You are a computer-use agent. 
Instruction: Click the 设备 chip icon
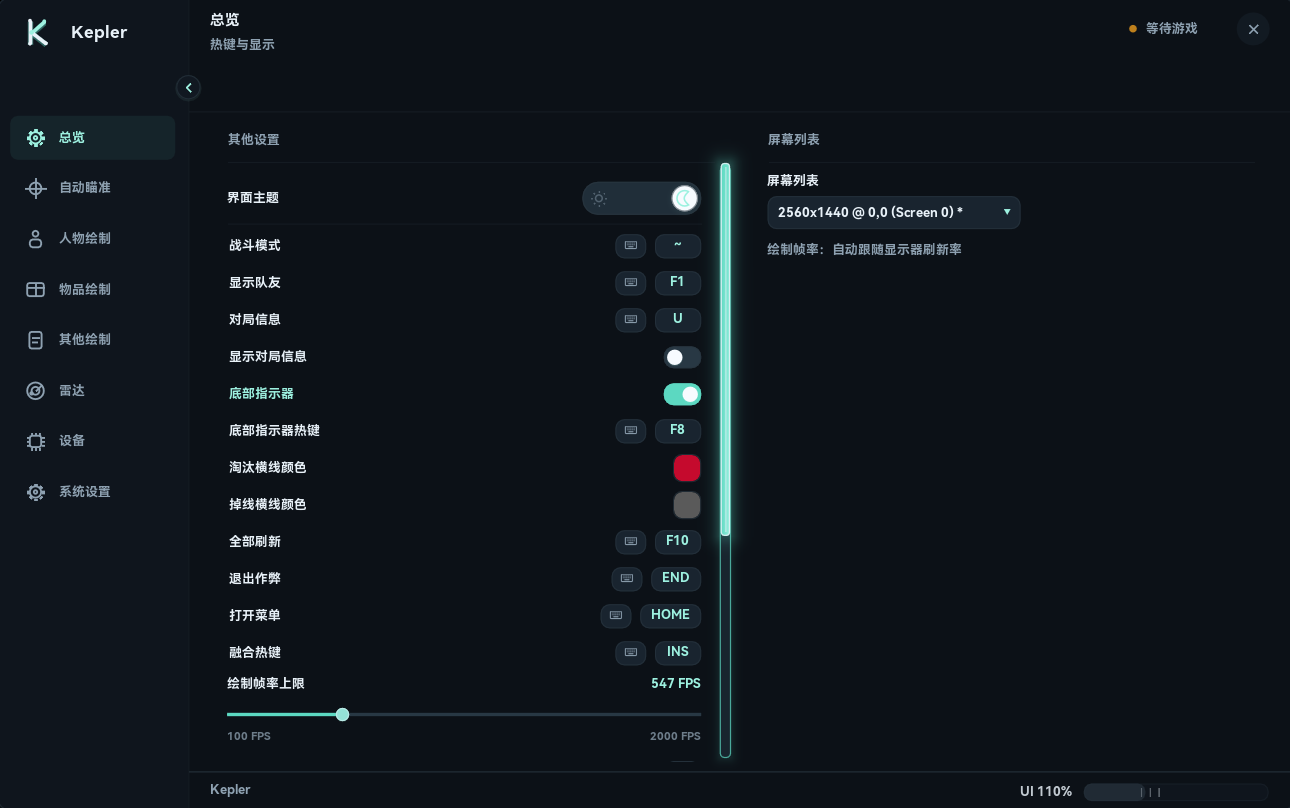point(36,441)
